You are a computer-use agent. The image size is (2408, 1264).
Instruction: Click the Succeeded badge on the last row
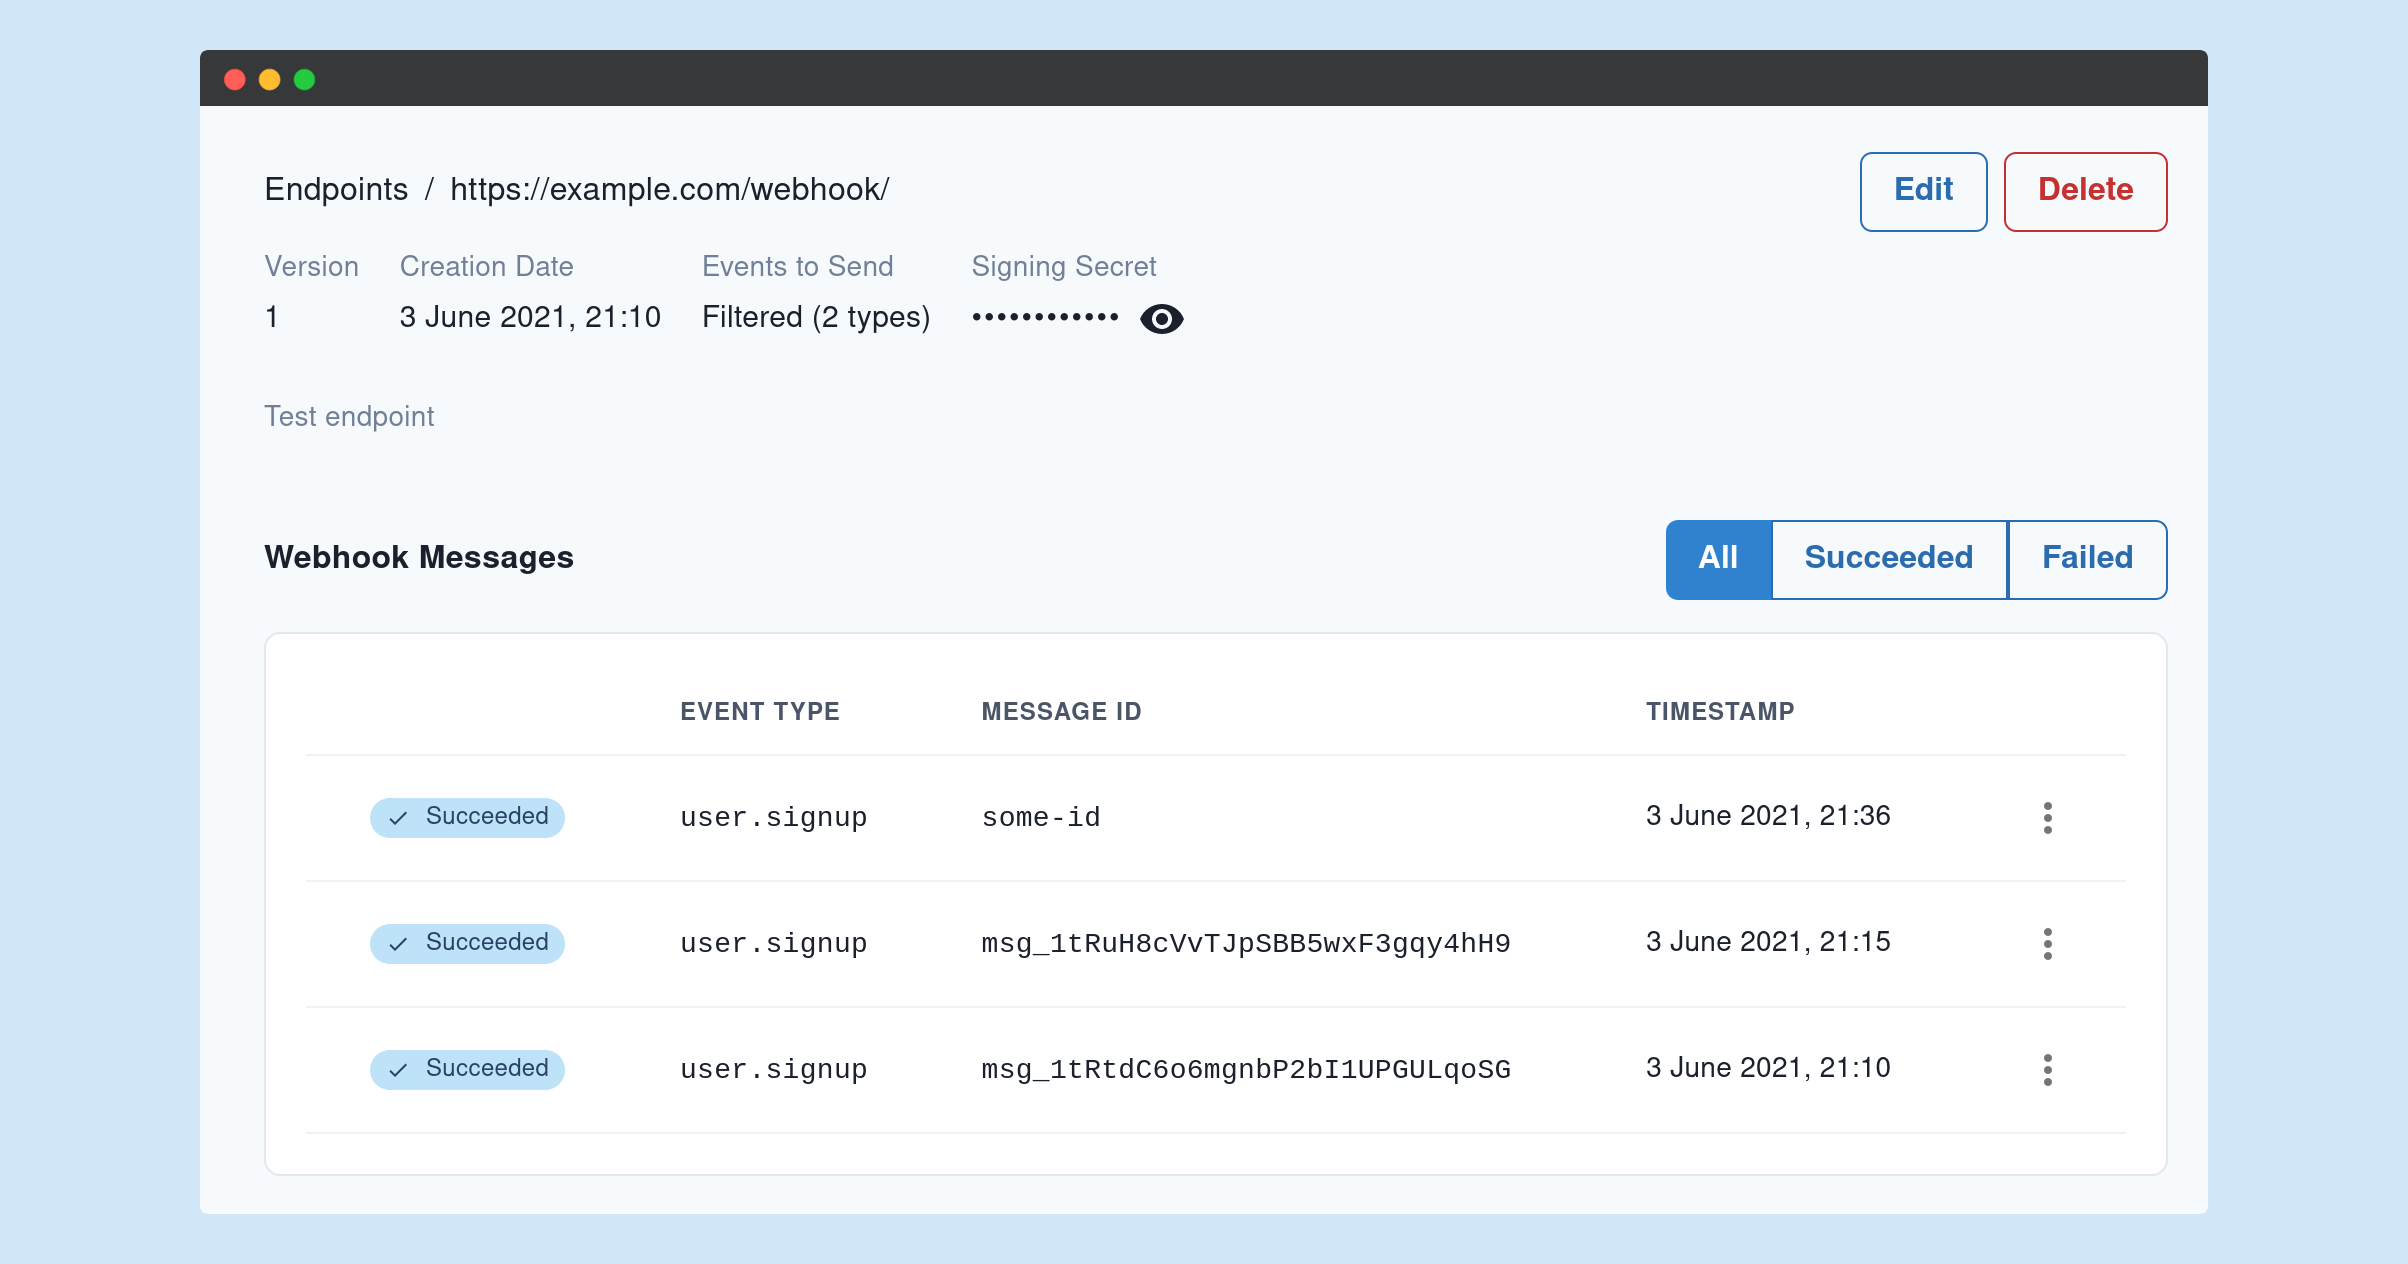tap(466, 1069)
